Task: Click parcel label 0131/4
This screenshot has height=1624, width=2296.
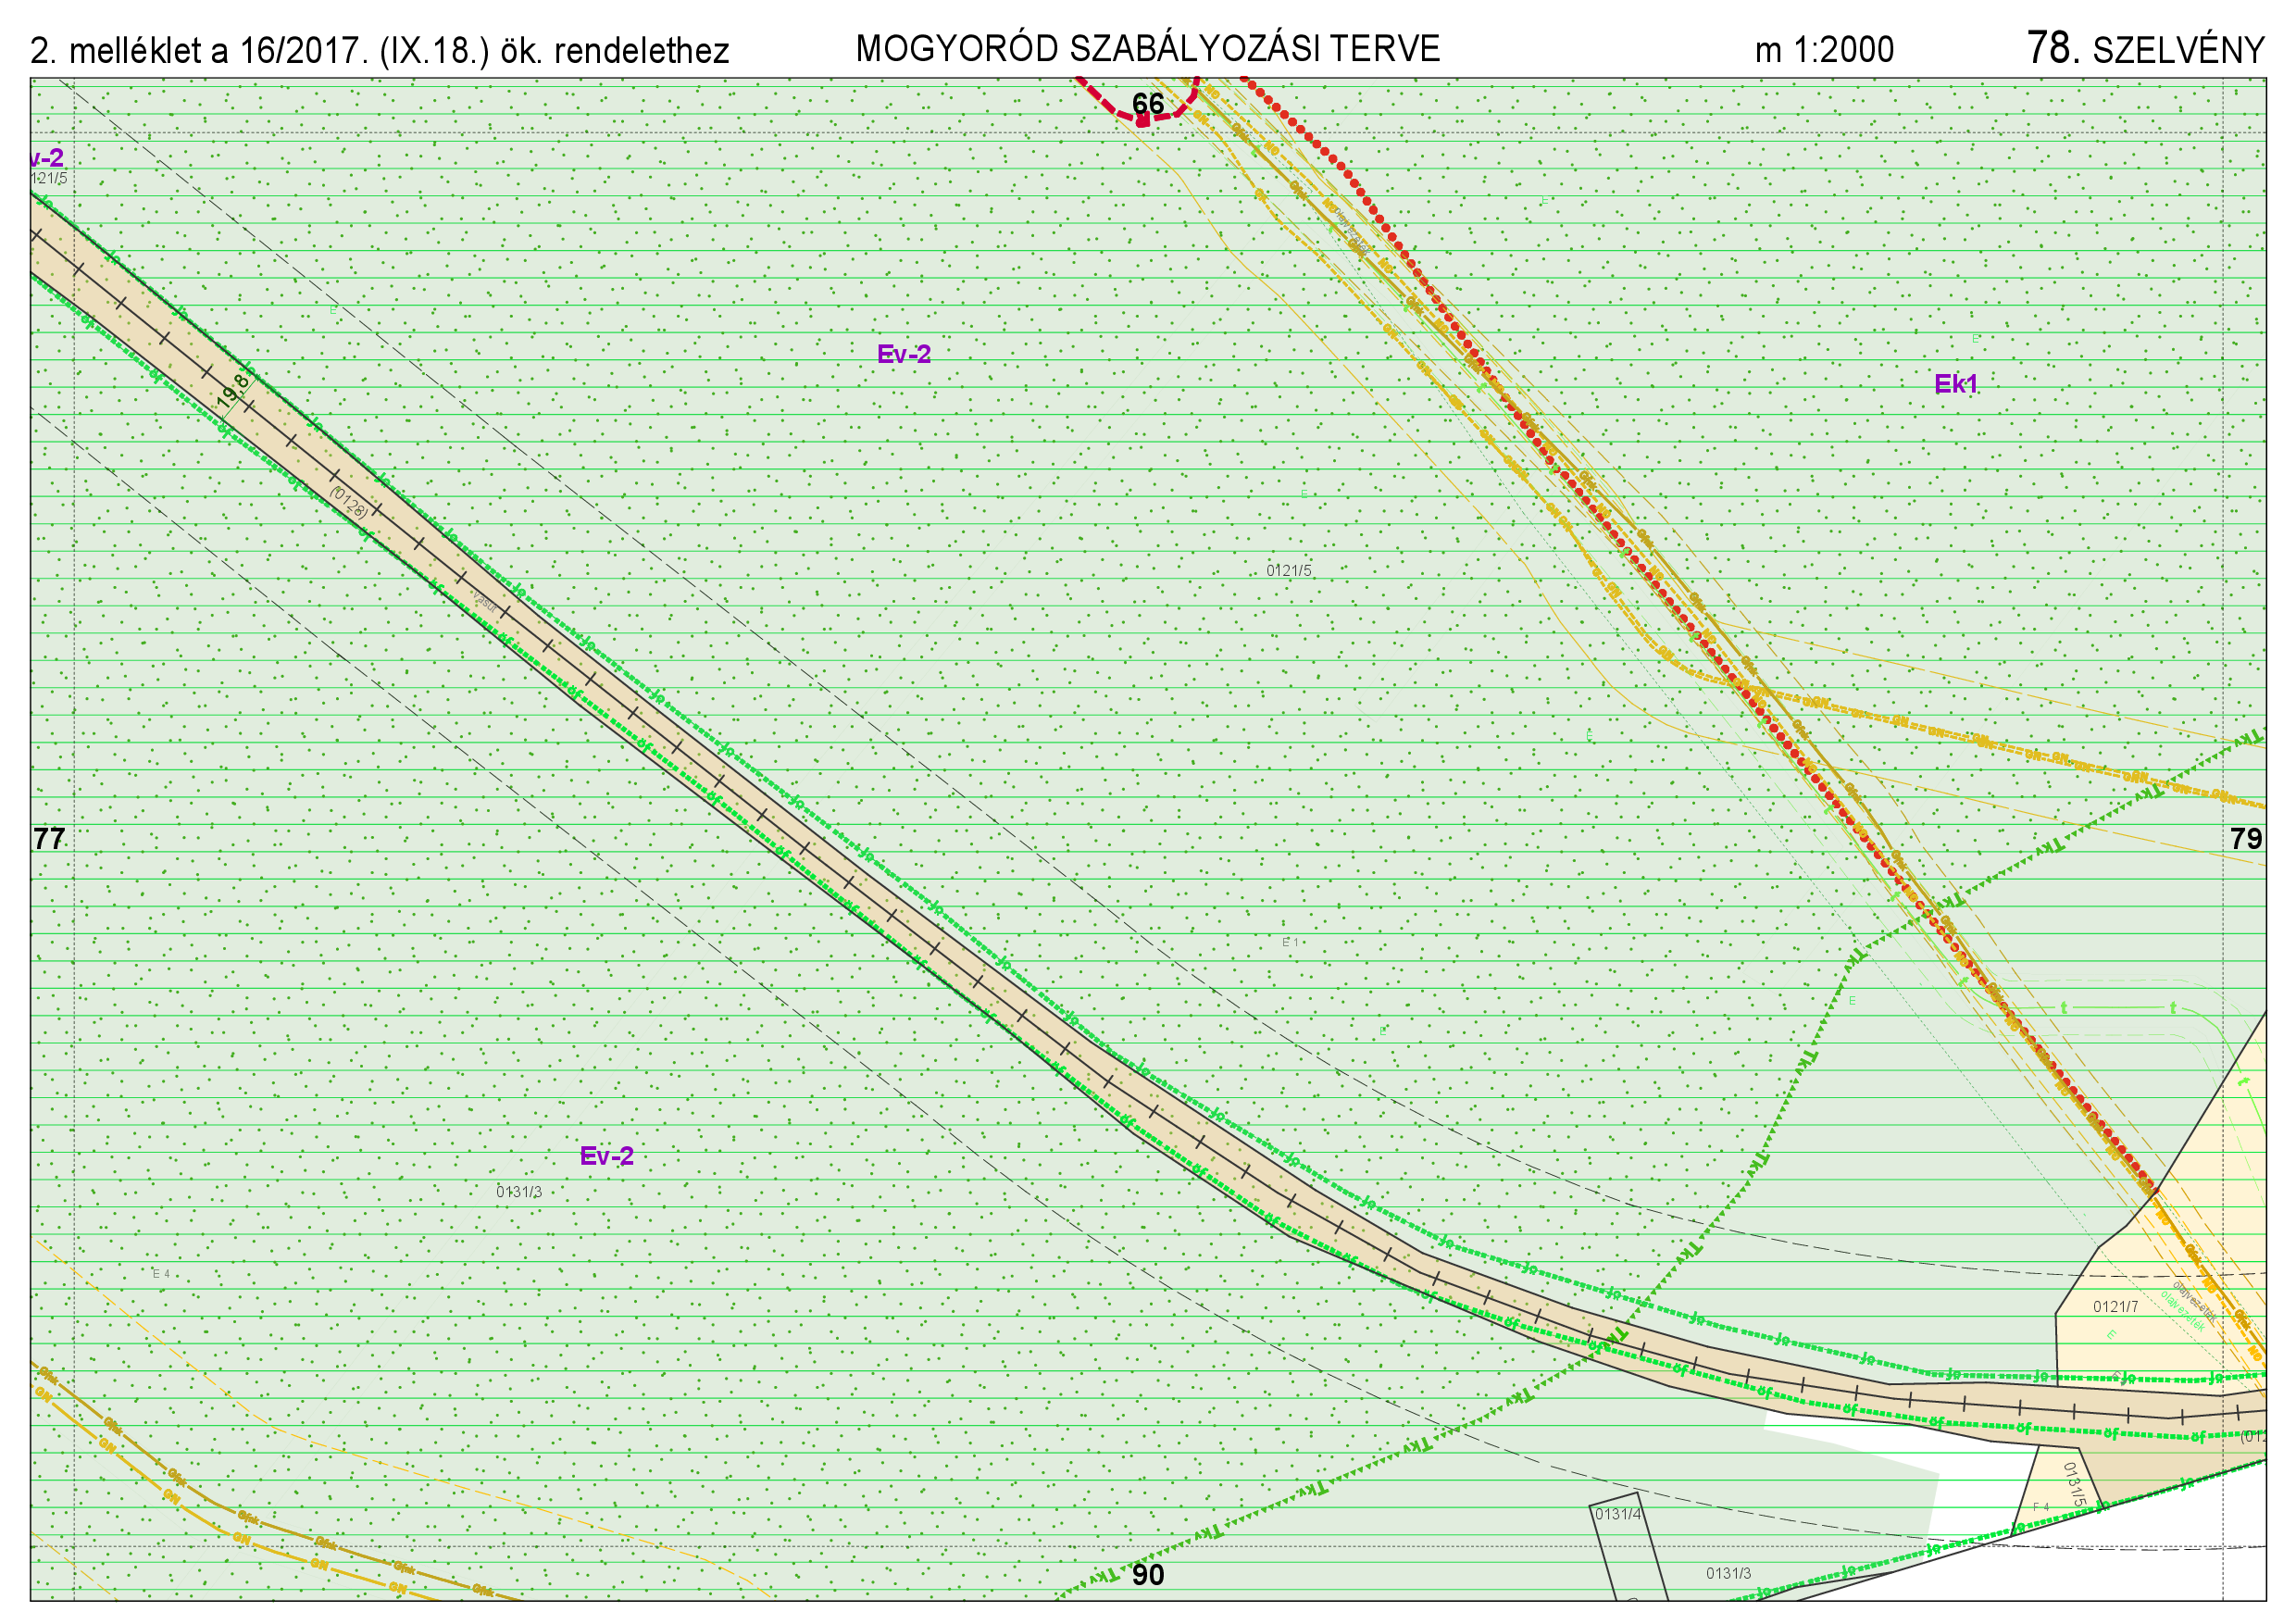Action: pyautogui.click(x=1617, y=1514)
